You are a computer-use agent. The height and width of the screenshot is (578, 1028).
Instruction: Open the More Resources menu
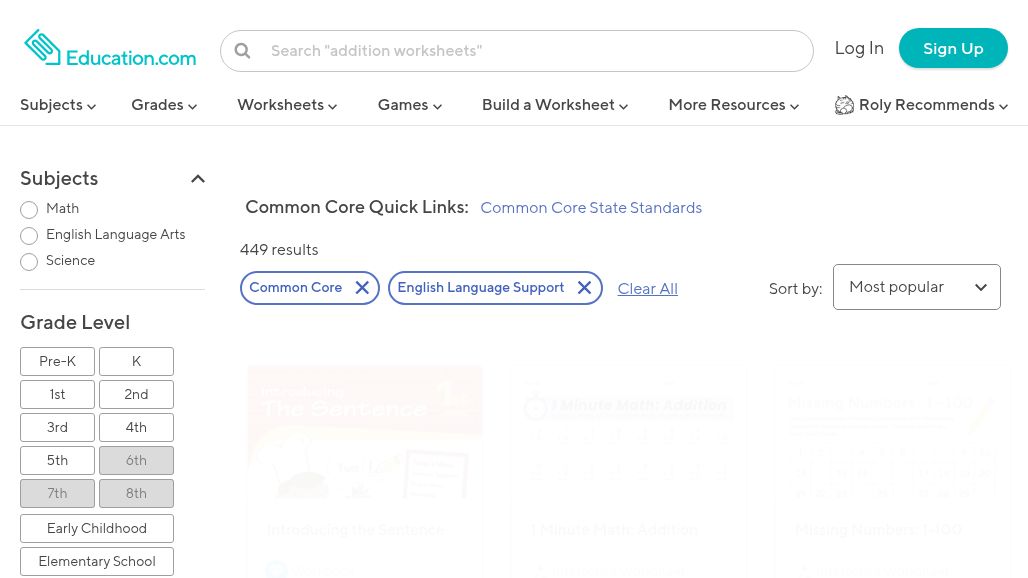coord(733,105)
